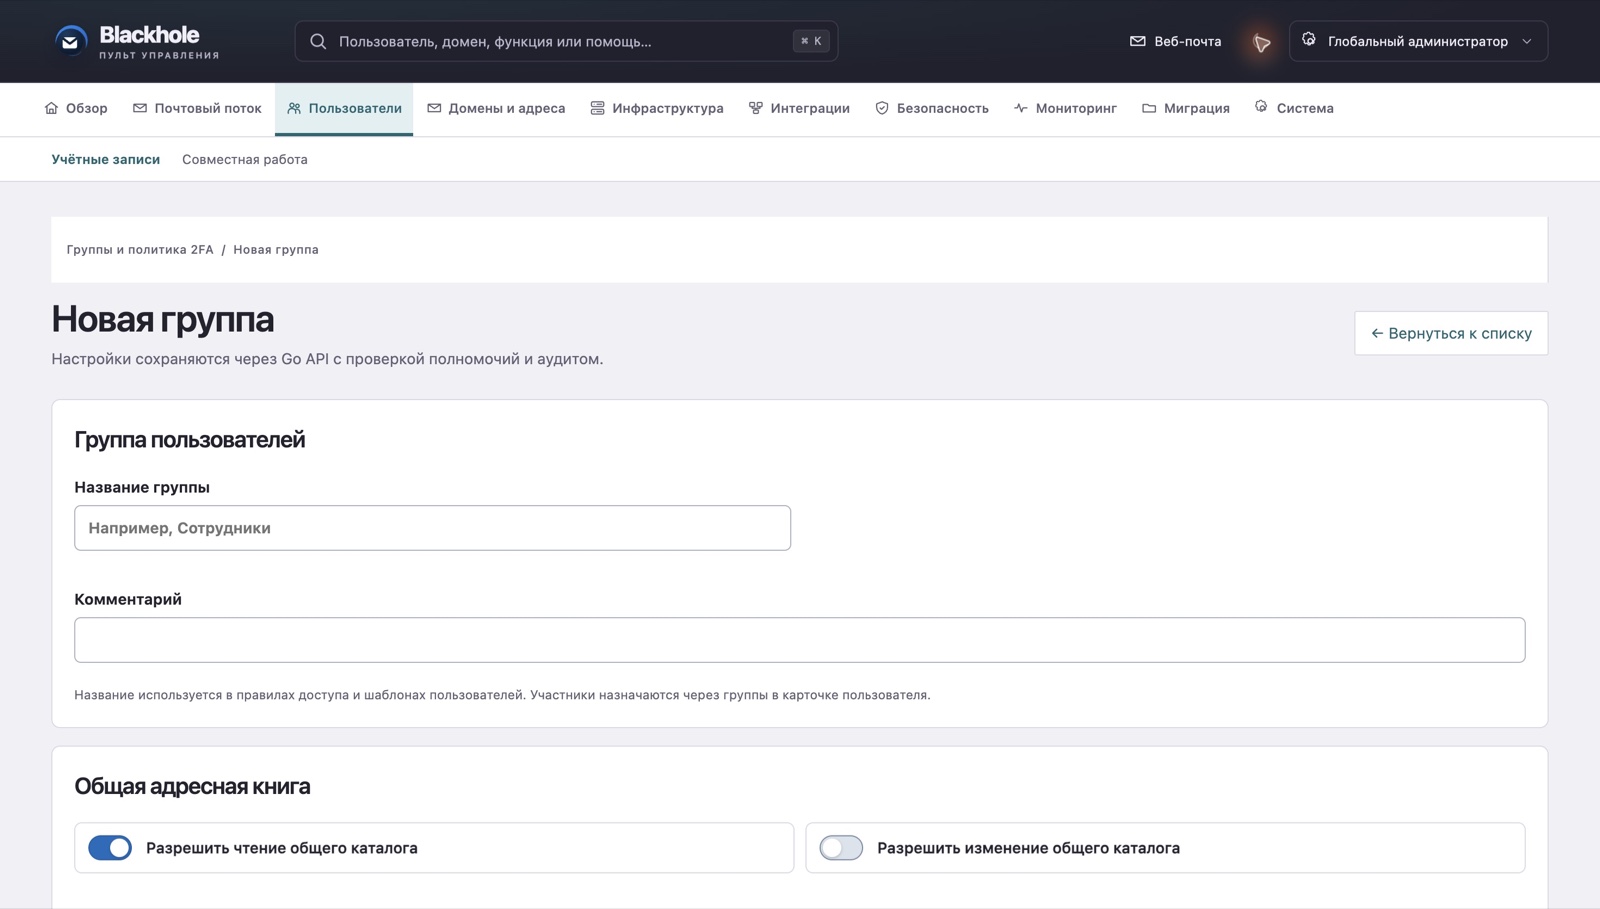The width and height of the screenshot is (1600, 909).
Task: Enable Разрешить изменение общего каталога toggle
Action: tap(841, 848)
